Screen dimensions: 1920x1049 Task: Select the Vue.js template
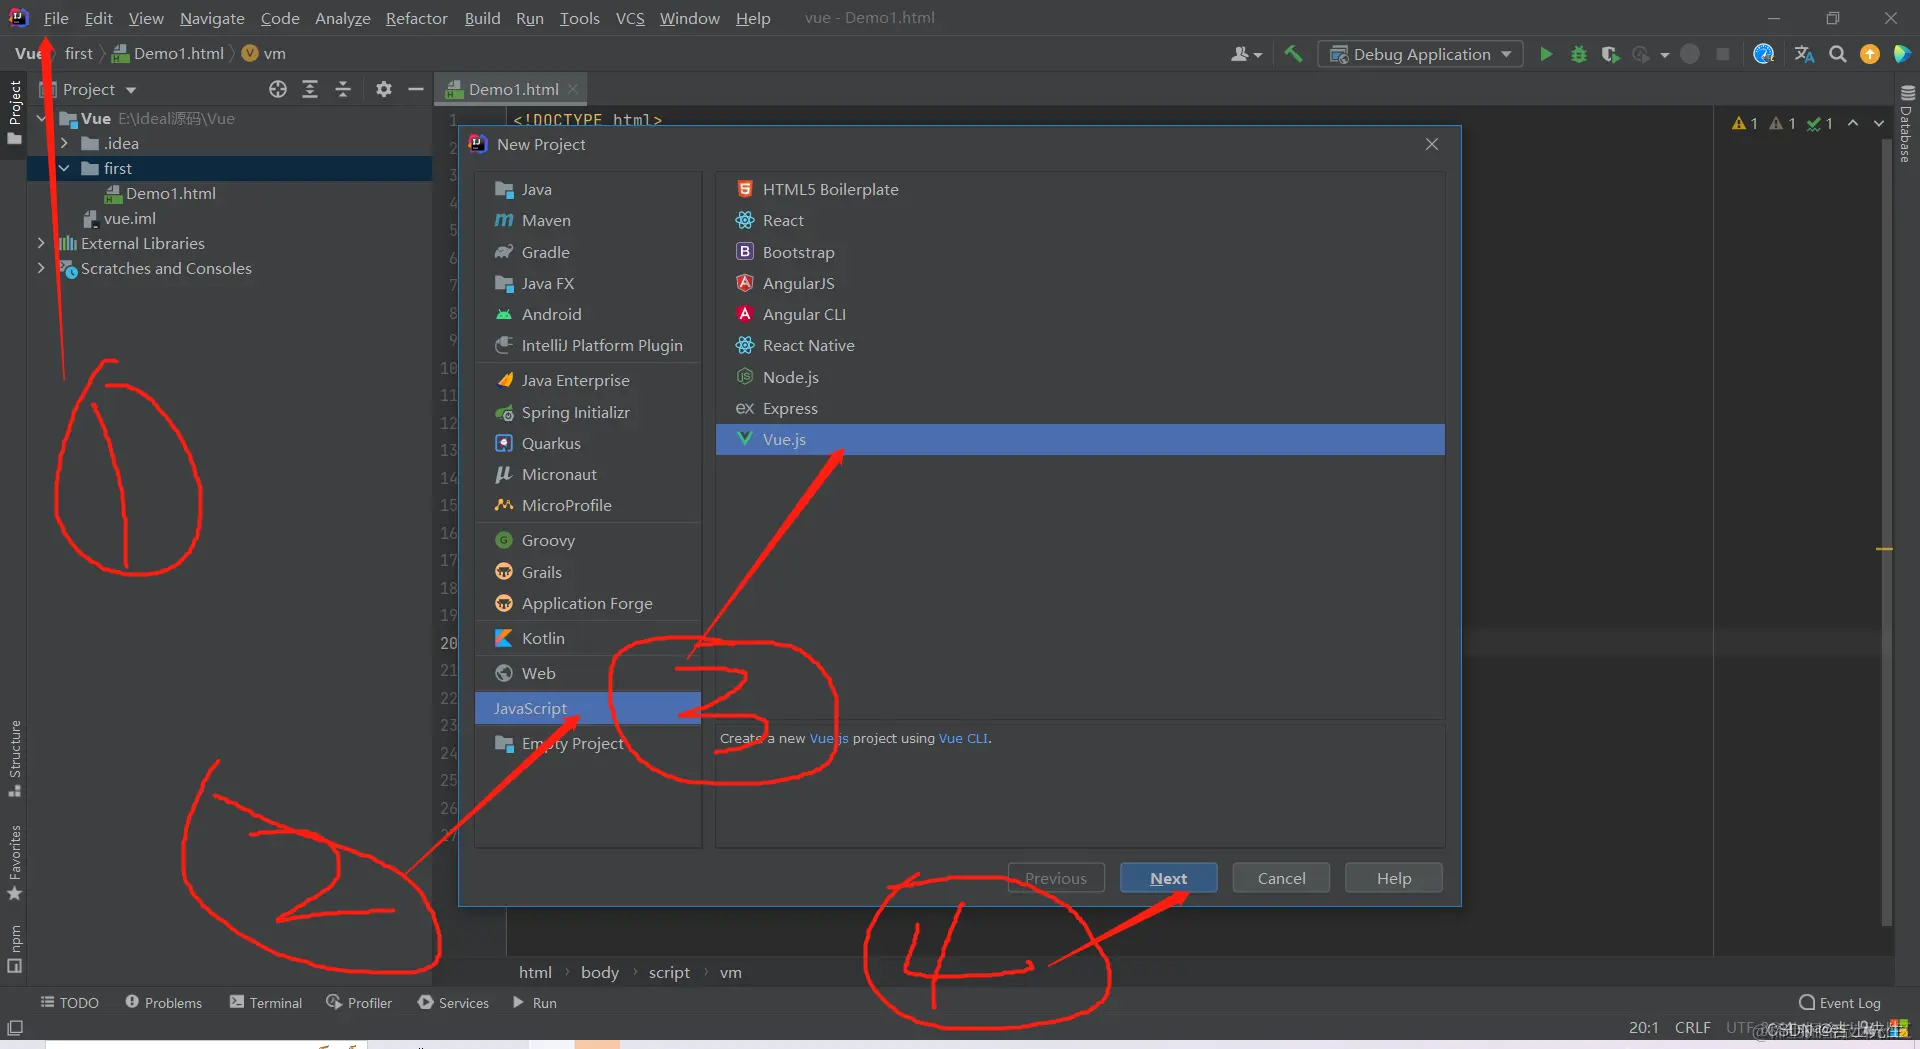tap(1080, 439)
